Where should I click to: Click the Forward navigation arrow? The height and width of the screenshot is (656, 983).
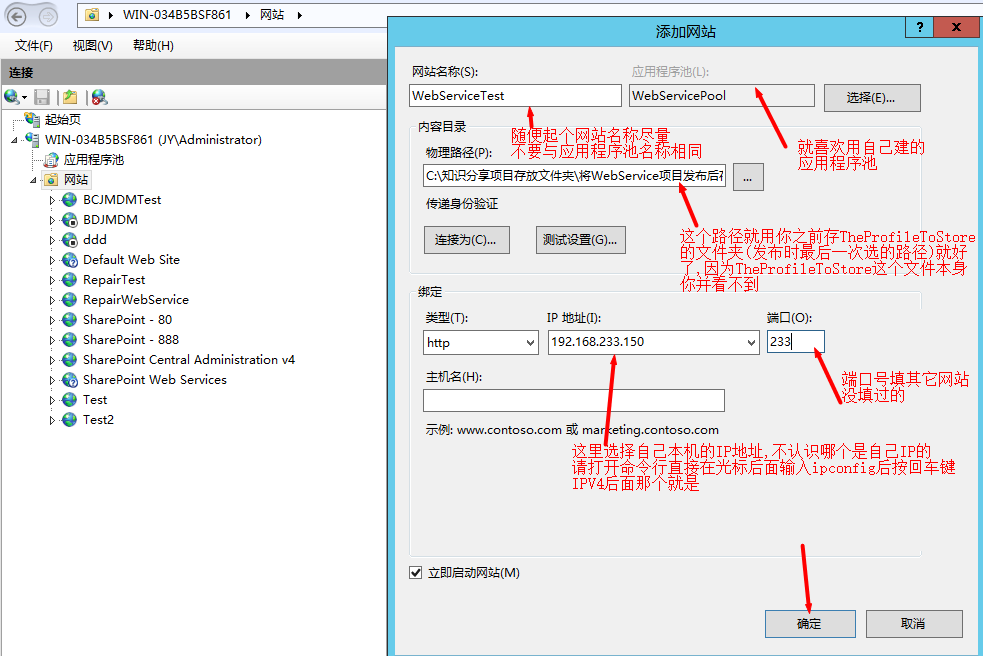[48, 16]
